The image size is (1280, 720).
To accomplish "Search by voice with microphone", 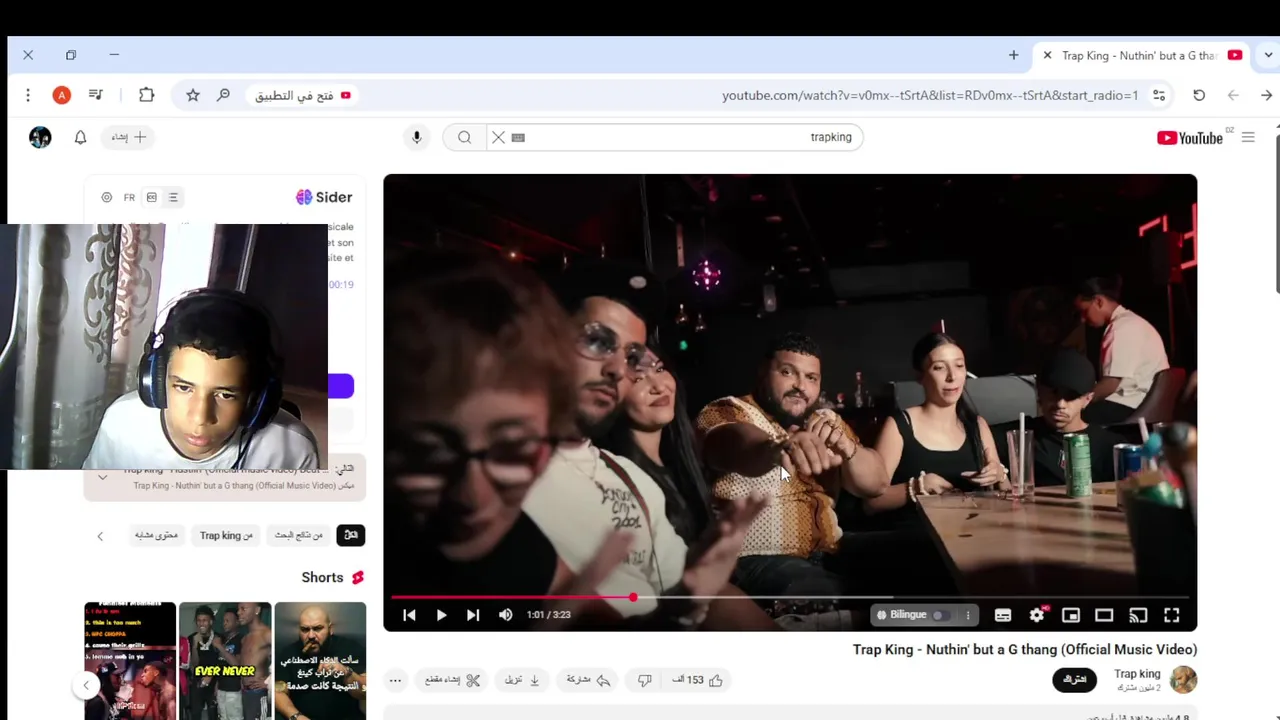I will (417, 137).
